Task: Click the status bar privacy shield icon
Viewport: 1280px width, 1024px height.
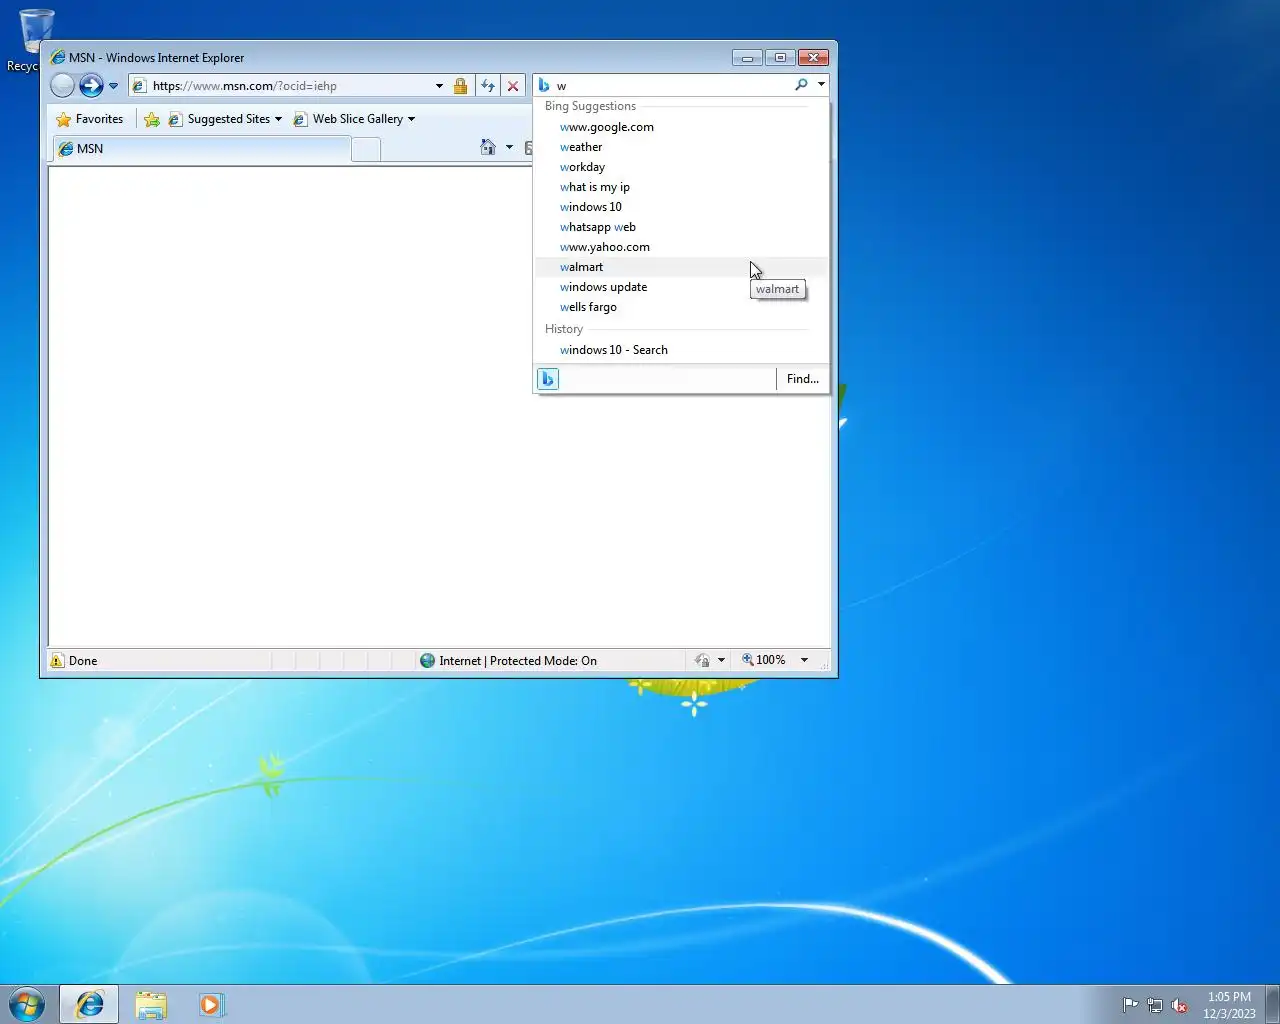Action: click(702, 660)
